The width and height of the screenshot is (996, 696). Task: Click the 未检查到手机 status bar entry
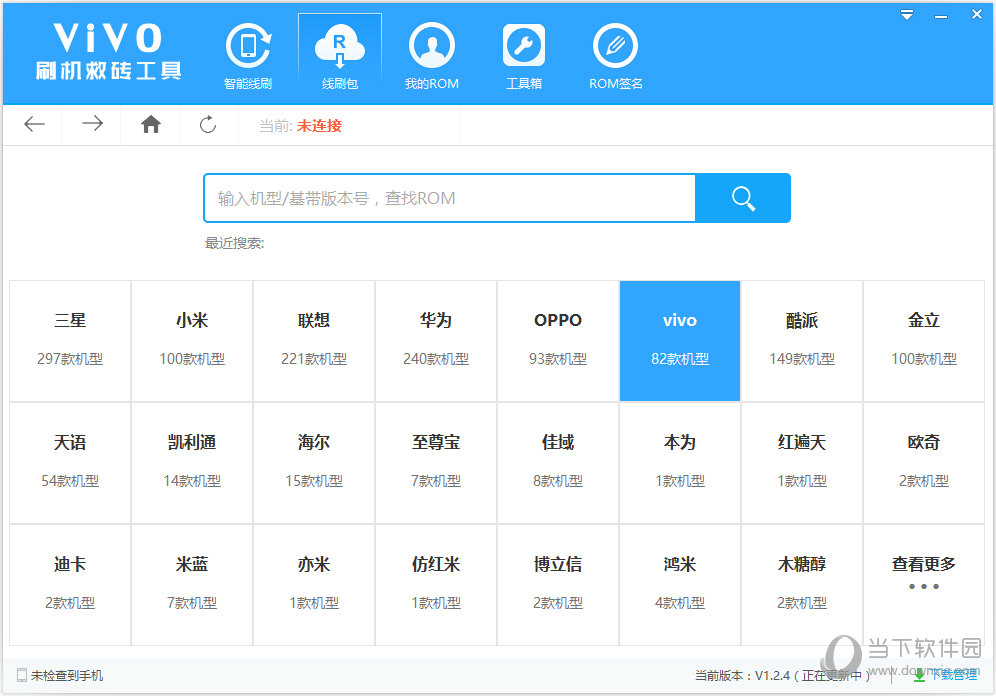pos(60,676)
